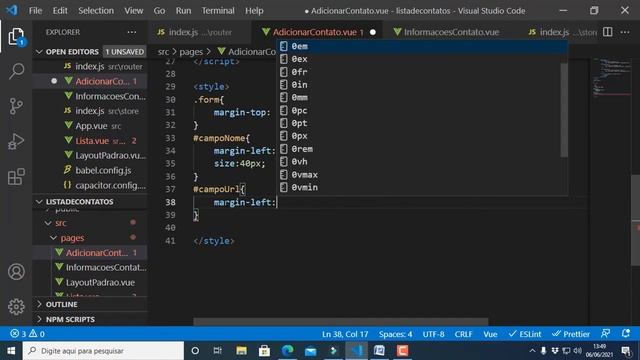Open the Run menu
Image resolution: width=640 pixels, height=360 pixels.
[183, 10]
